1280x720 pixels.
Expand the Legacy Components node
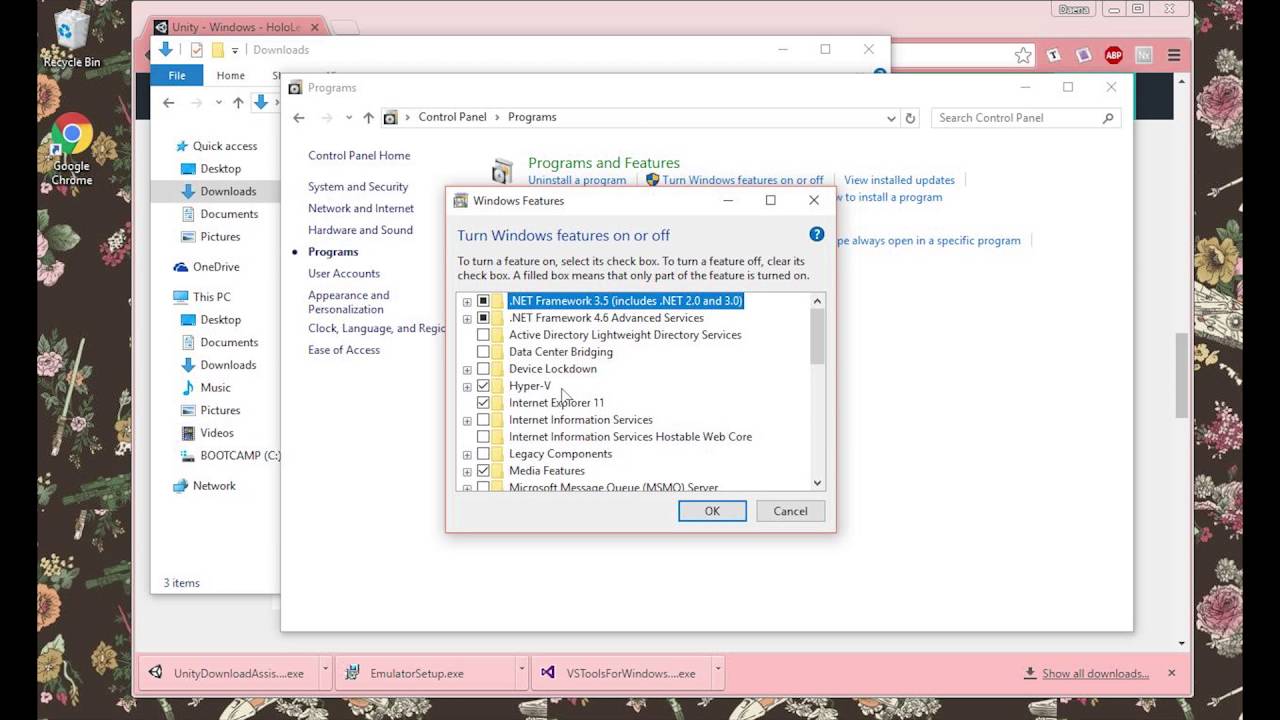pyautogui.click(x=467, y=454)
